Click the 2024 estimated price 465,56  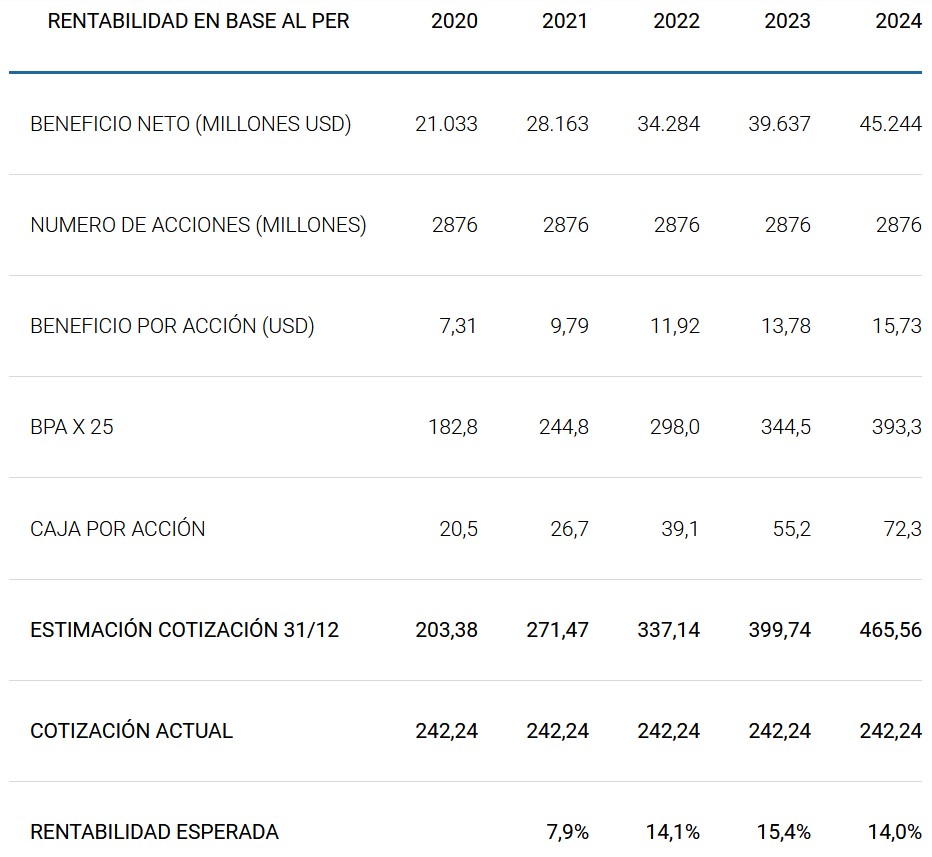point(890,630)
